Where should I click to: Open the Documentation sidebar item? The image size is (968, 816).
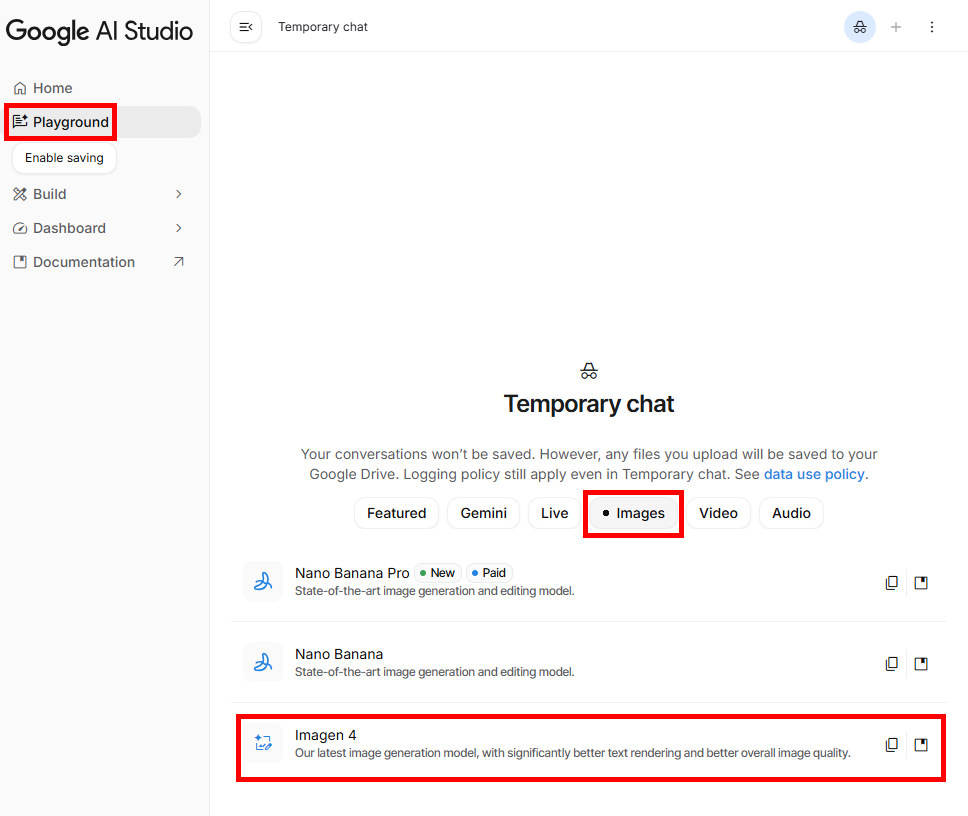click(x=102, y=262)
